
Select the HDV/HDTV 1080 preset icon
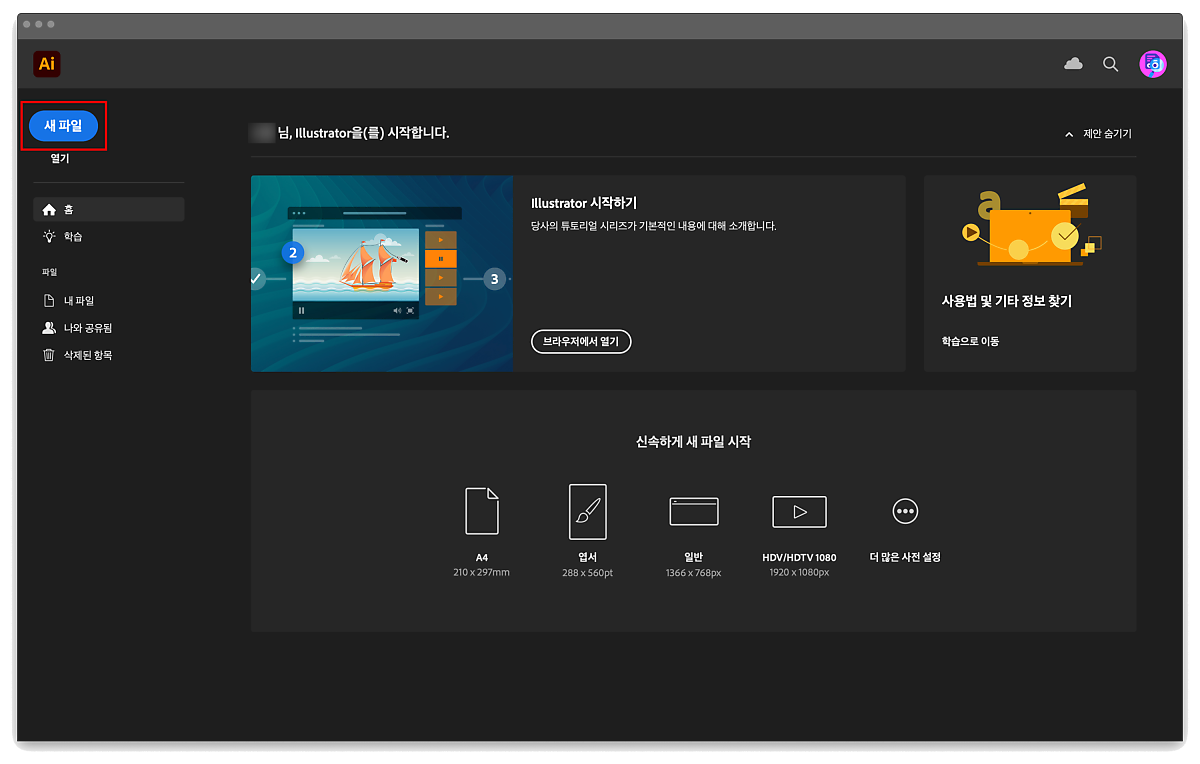click(x=799, y=511)
